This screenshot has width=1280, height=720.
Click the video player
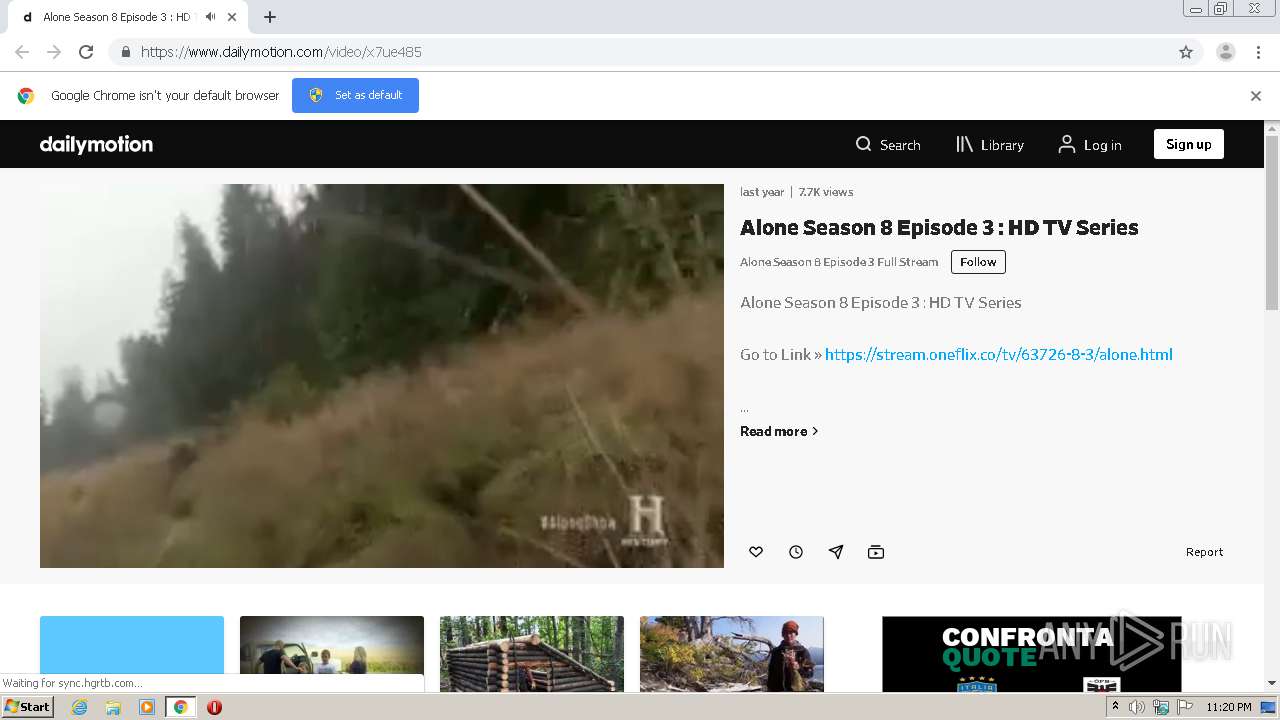(382, 376)
